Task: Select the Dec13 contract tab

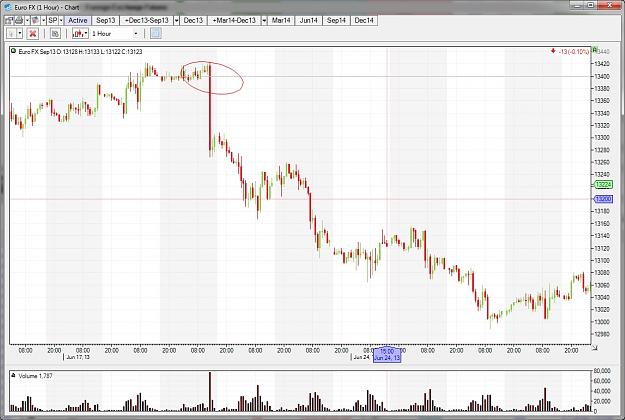Action: 193,20
